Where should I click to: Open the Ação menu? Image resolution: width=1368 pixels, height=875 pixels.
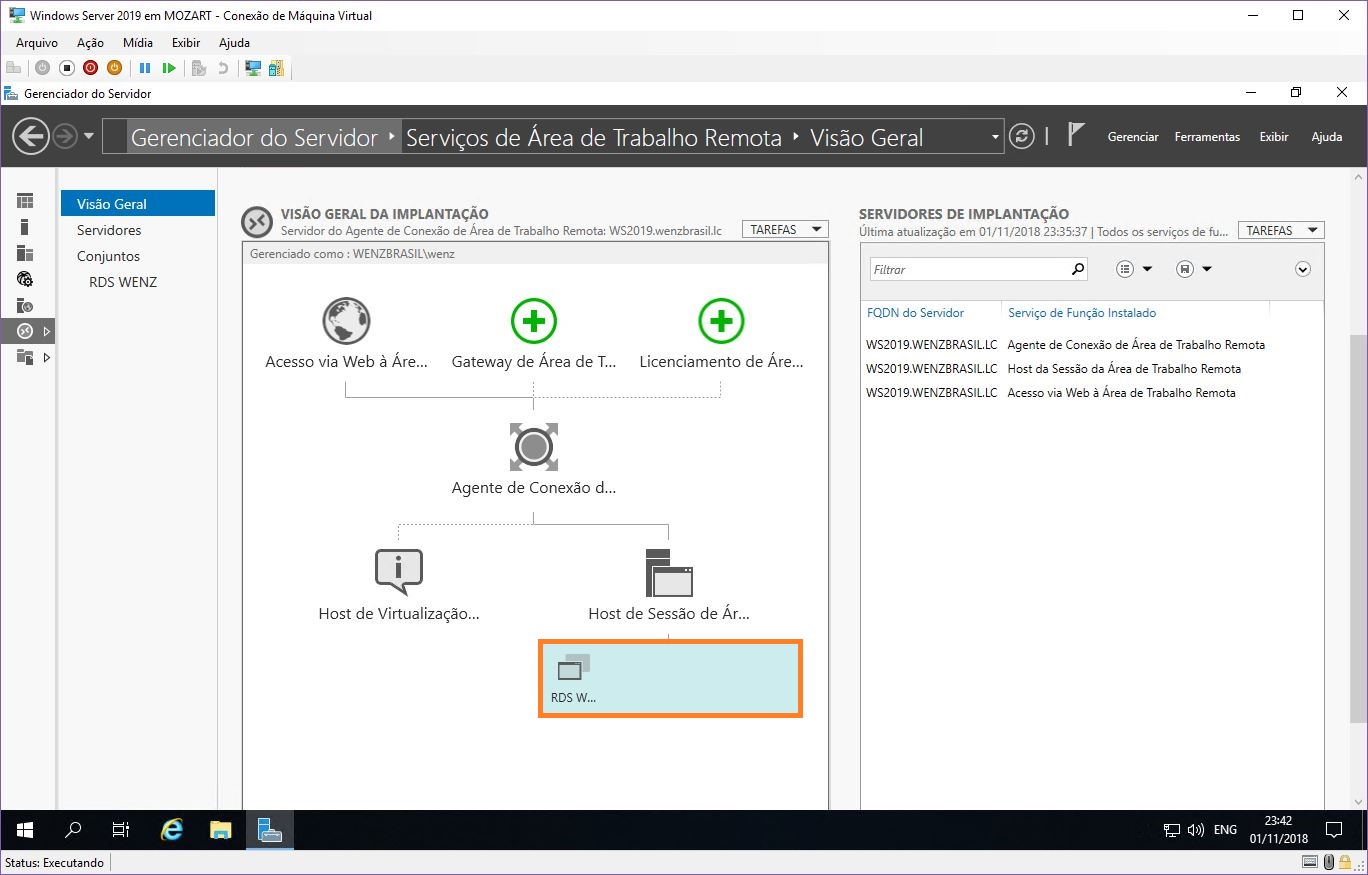click(90, 43)
